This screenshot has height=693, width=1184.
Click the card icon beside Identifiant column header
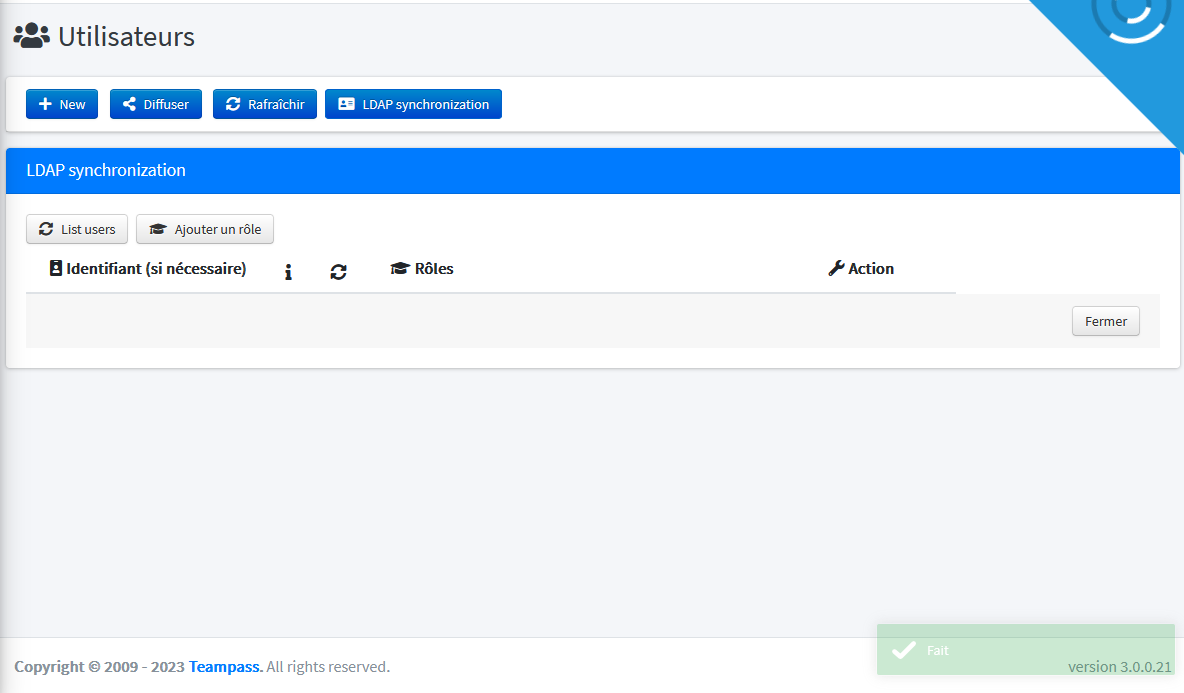click(x=56, y=267)
